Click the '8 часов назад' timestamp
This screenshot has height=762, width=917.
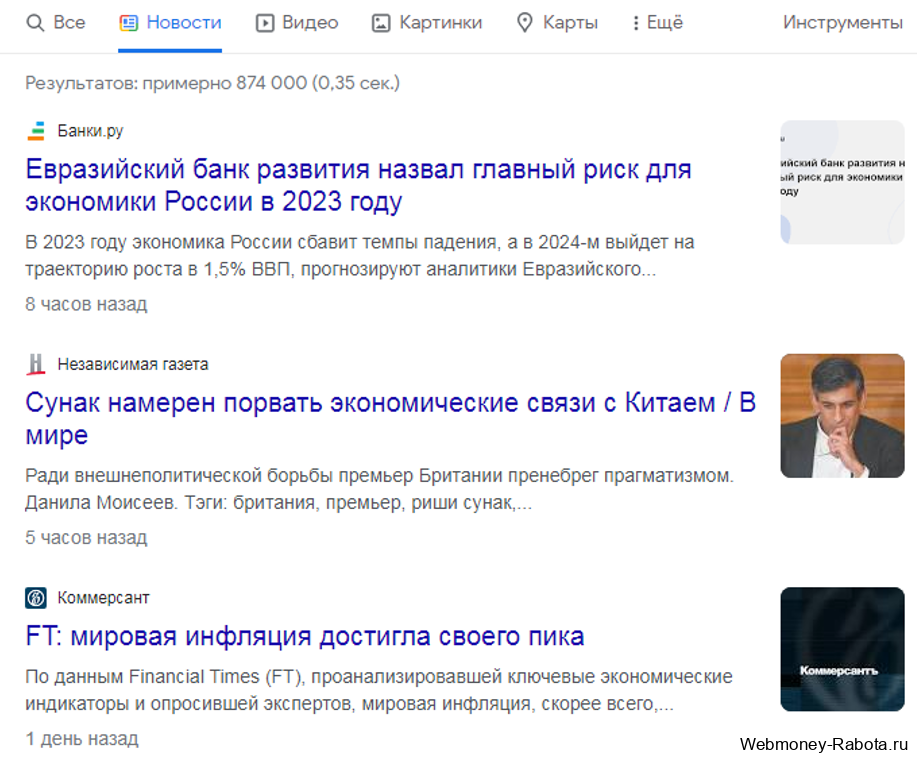click(x=86, y=304)
